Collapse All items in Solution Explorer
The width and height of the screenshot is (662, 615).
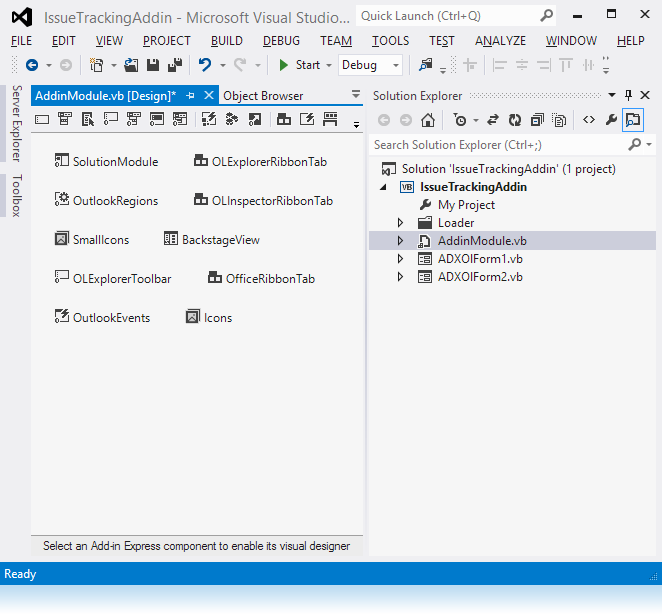(x=537, y=120)
